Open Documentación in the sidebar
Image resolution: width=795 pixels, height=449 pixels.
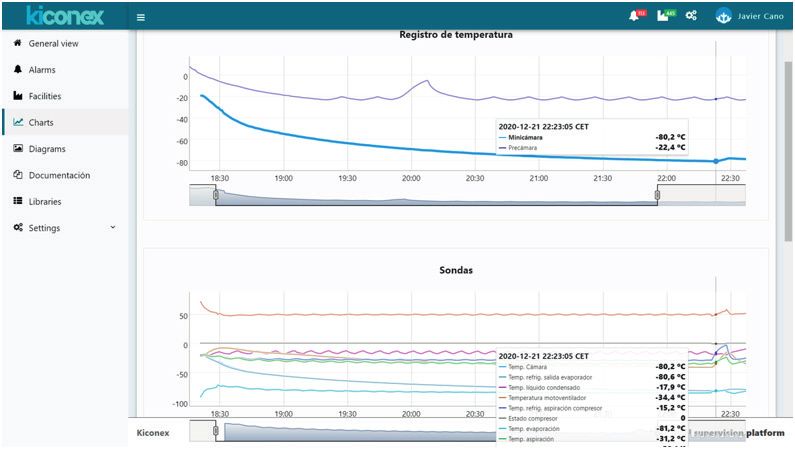[x=59, y=175]
